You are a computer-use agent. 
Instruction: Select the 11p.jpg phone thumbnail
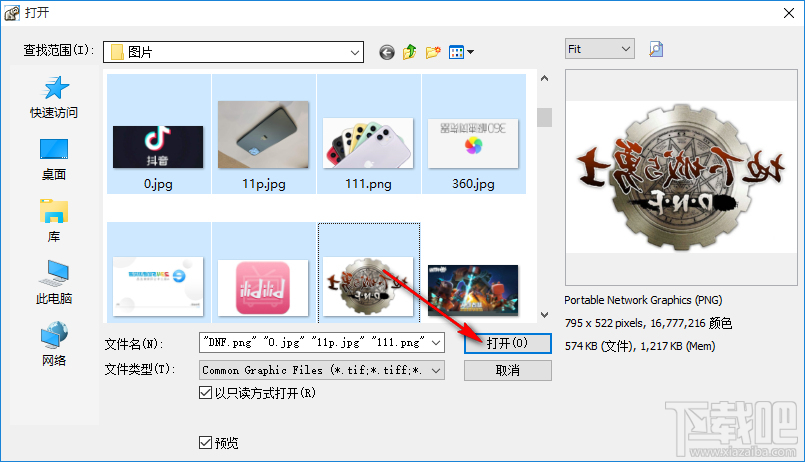tap(263, 134)
